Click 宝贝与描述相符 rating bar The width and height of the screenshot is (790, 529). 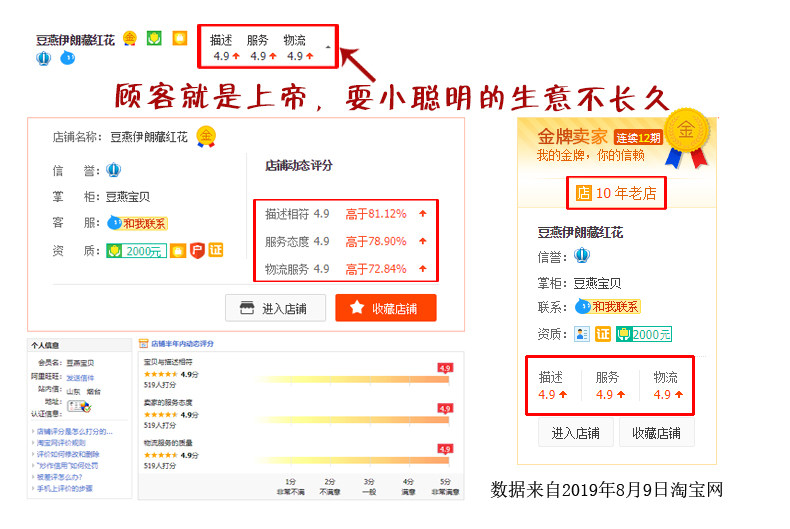[x=353, y=379]
